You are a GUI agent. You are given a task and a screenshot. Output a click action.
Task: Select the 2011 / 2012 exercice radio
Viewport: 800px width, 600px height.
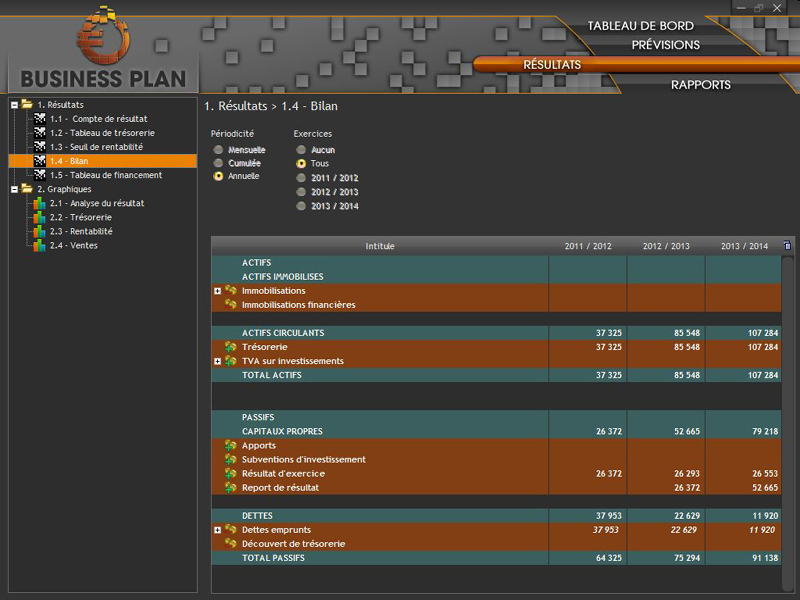[x=301, y=178]
